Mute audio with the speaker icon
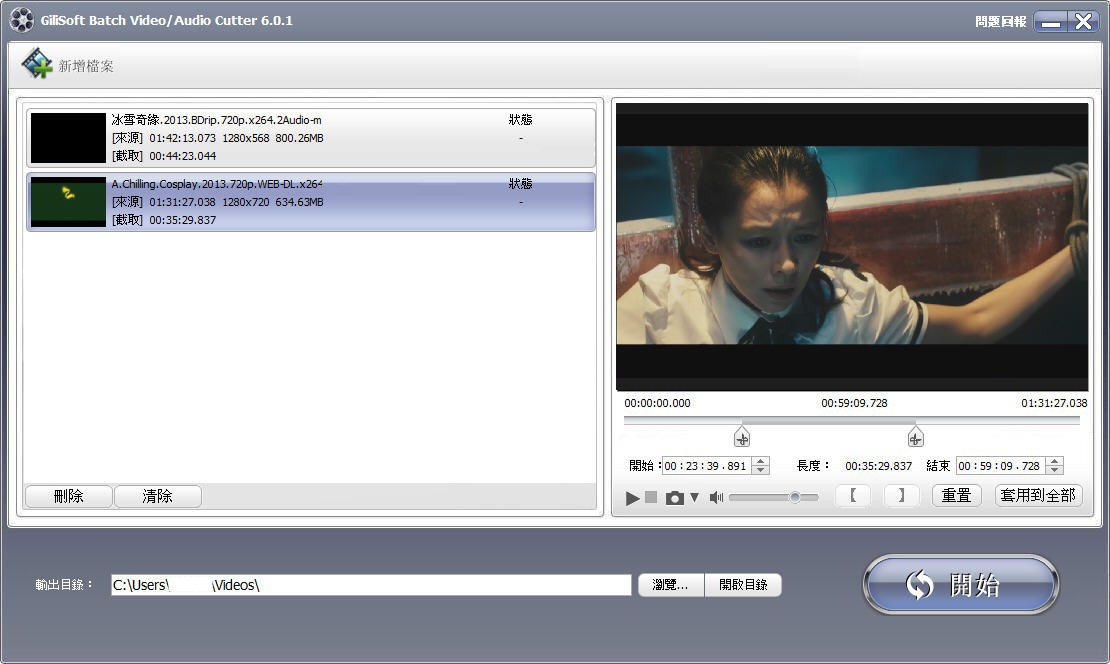Screen dimensions: 1110x664 coord(716,498)
